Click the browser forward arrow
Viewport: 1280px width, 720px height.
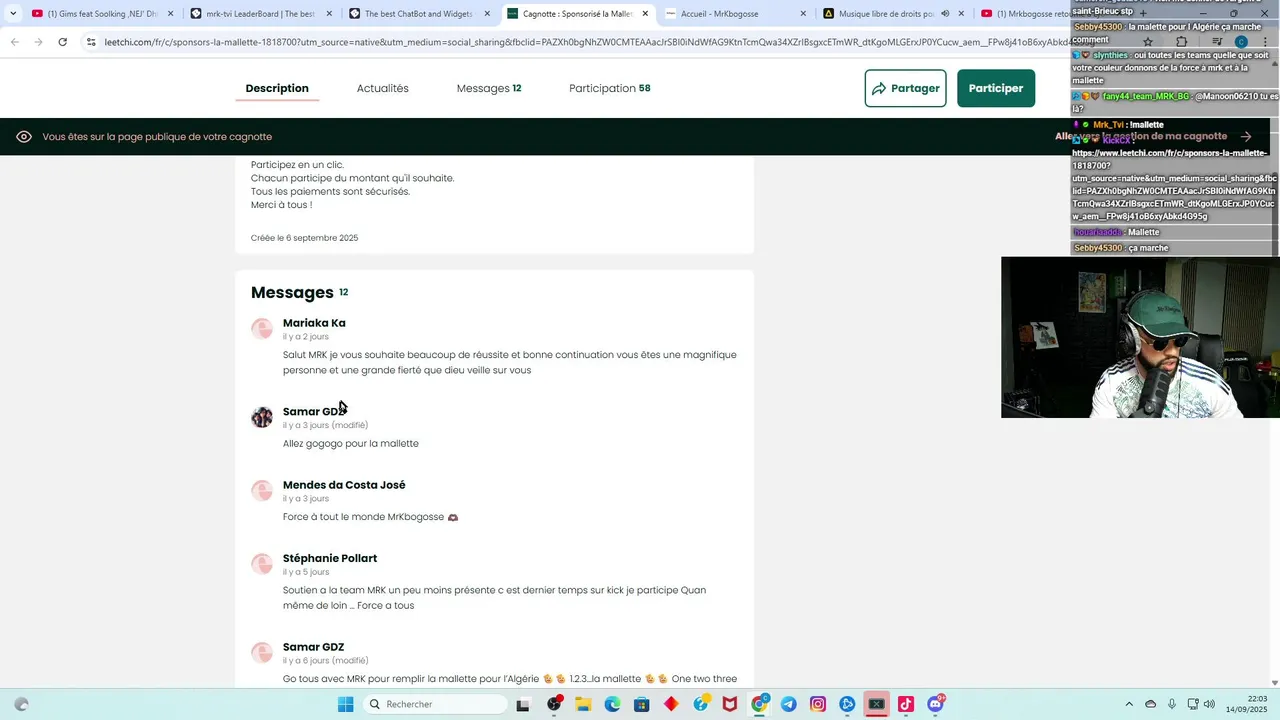coord(38,42)
